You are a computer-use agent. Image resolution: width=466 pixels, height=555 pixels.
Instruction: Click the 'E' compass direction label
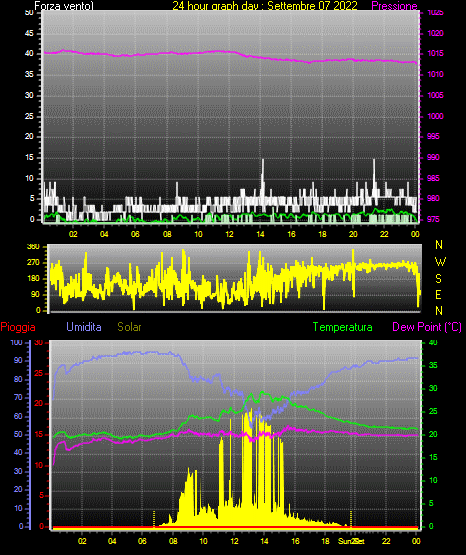[x=438, y=294]
